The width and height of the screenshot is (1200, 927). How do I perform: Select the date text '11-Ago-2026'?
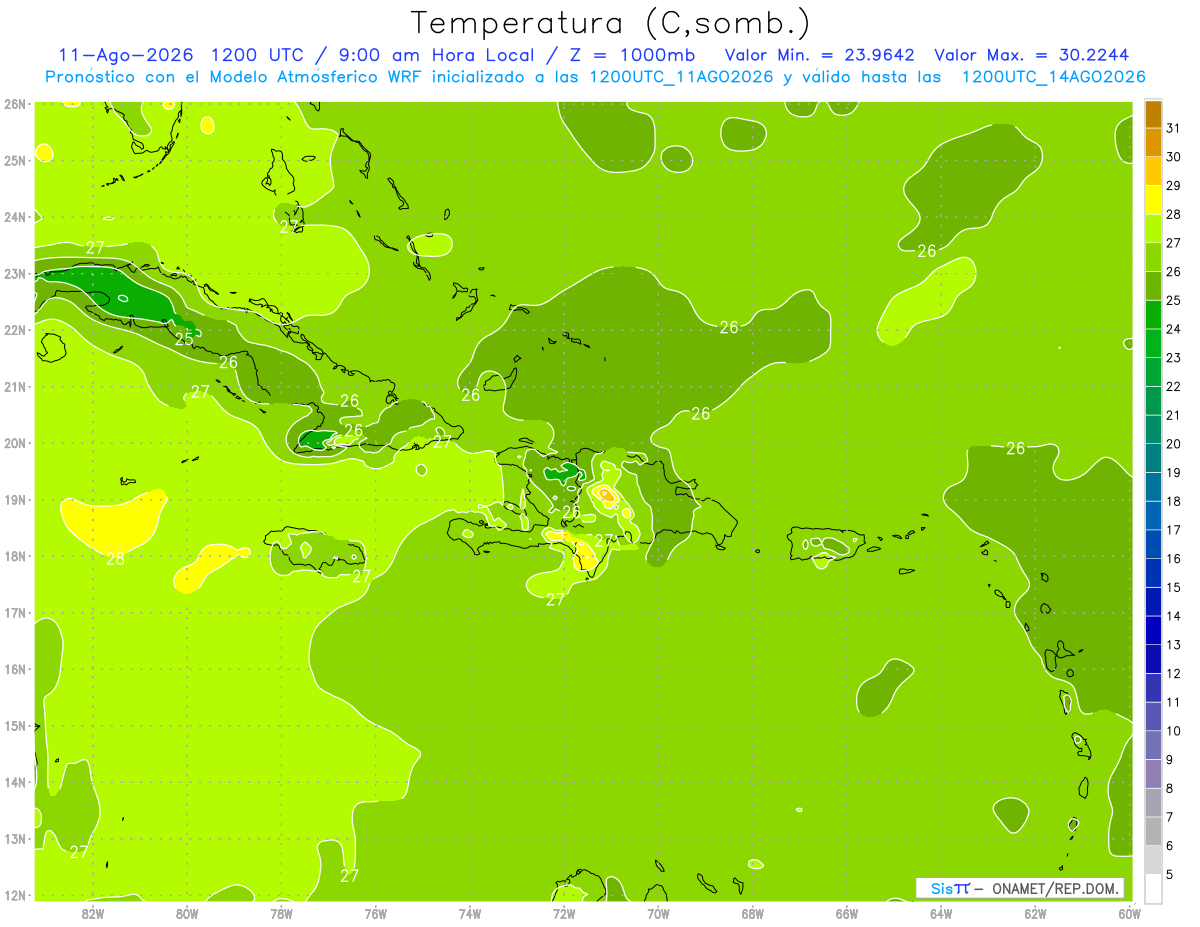[x=127, y=55]
